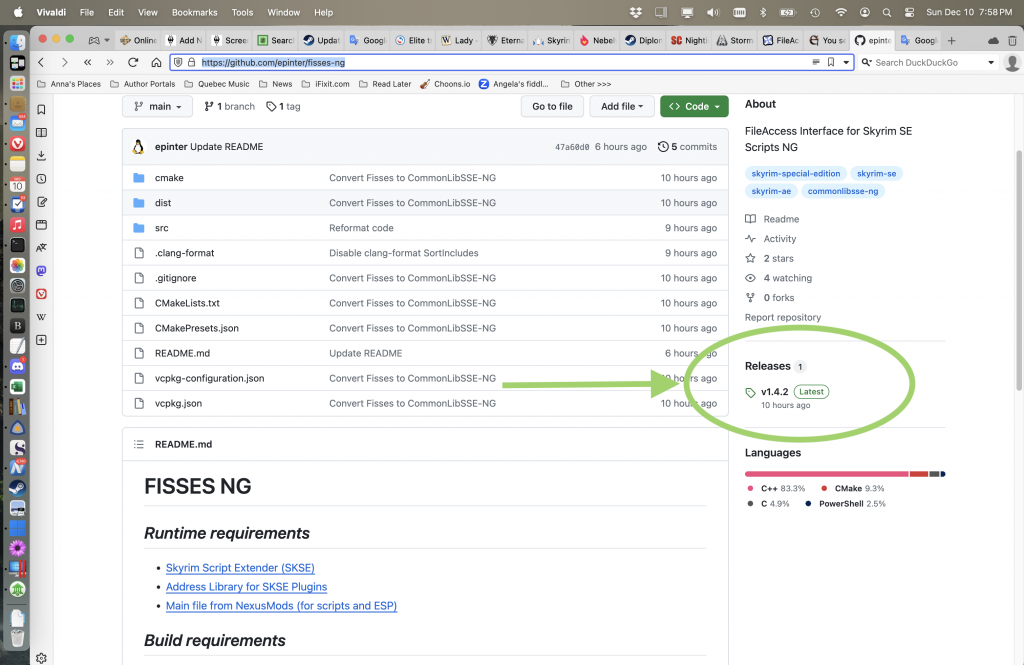
Task: Click the closed tabs trash icon
Action: 1011,40
